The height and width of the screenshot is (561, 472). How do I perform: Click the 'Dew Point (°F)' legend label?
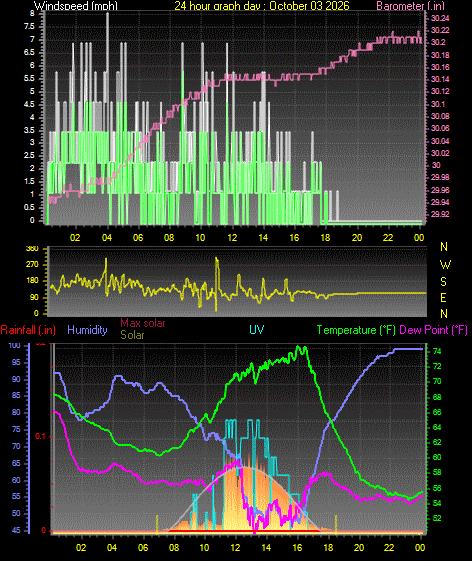pyautogui.click(x=433, y=330)
